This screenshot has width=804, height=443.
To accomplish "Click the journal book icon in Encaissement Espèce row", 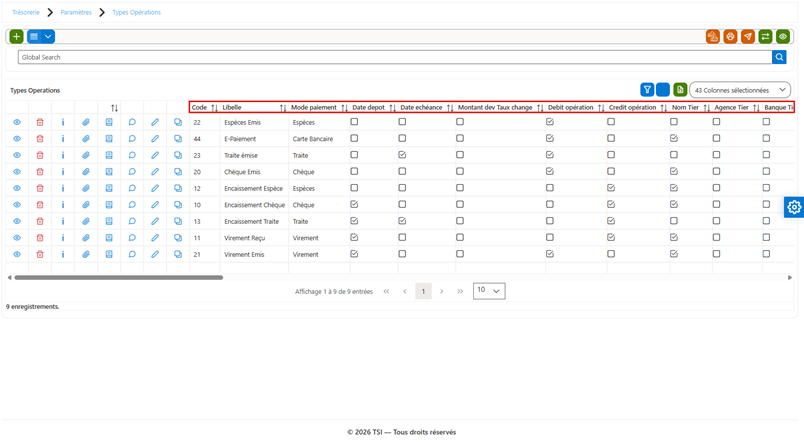I will [x=109, y=188].
